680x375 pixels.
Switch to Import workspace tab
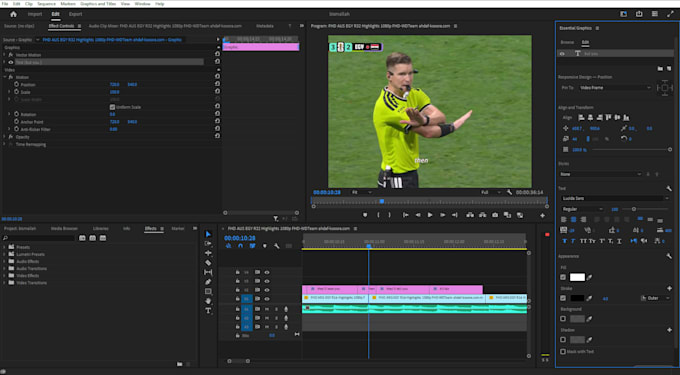35,14
